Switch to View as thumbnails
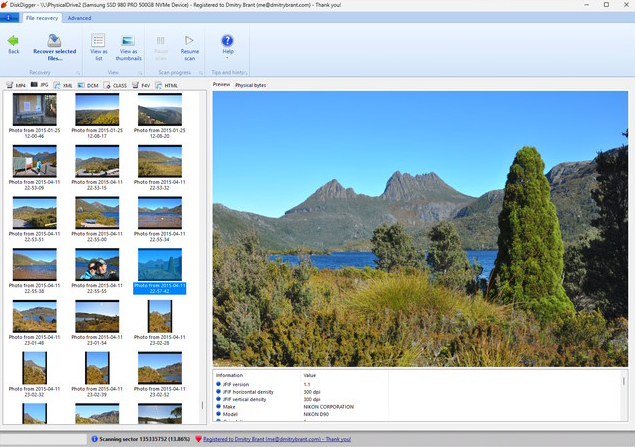Screen dimensions: 635x447 click(x=128, y=40)
